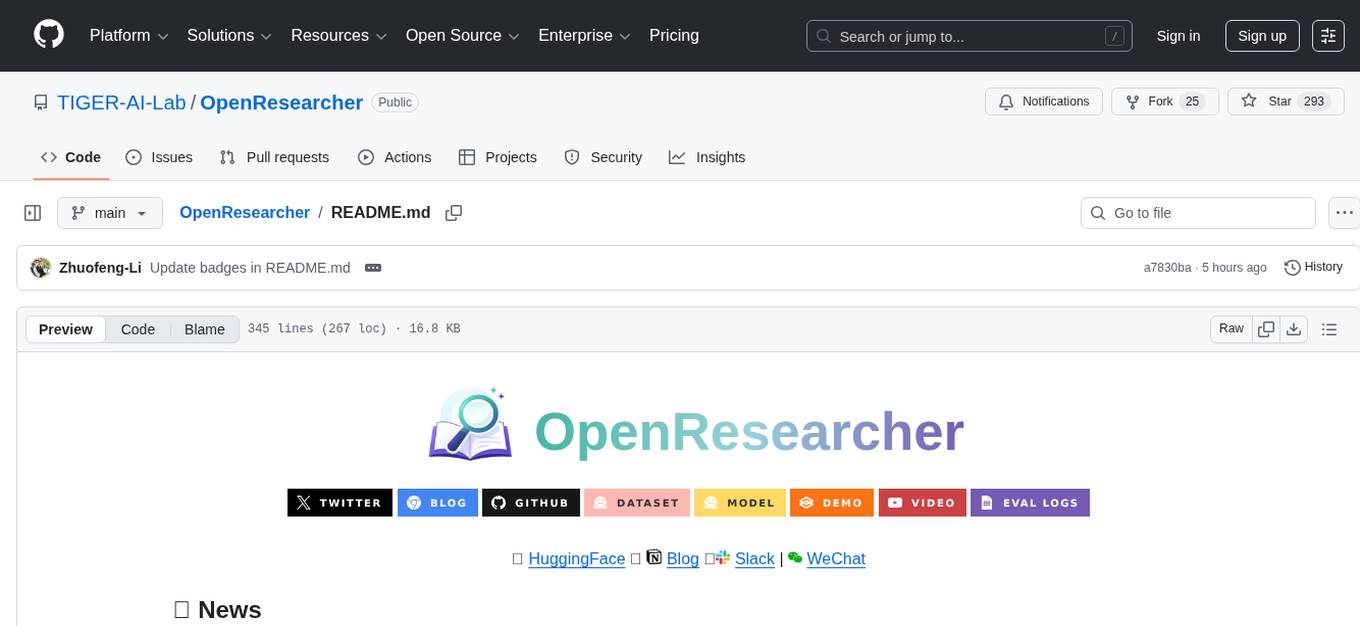The height and width of the screenshot is (626, 1360).
Task: Open the appearance settings grid icon
Action: tap(1327, 35)
